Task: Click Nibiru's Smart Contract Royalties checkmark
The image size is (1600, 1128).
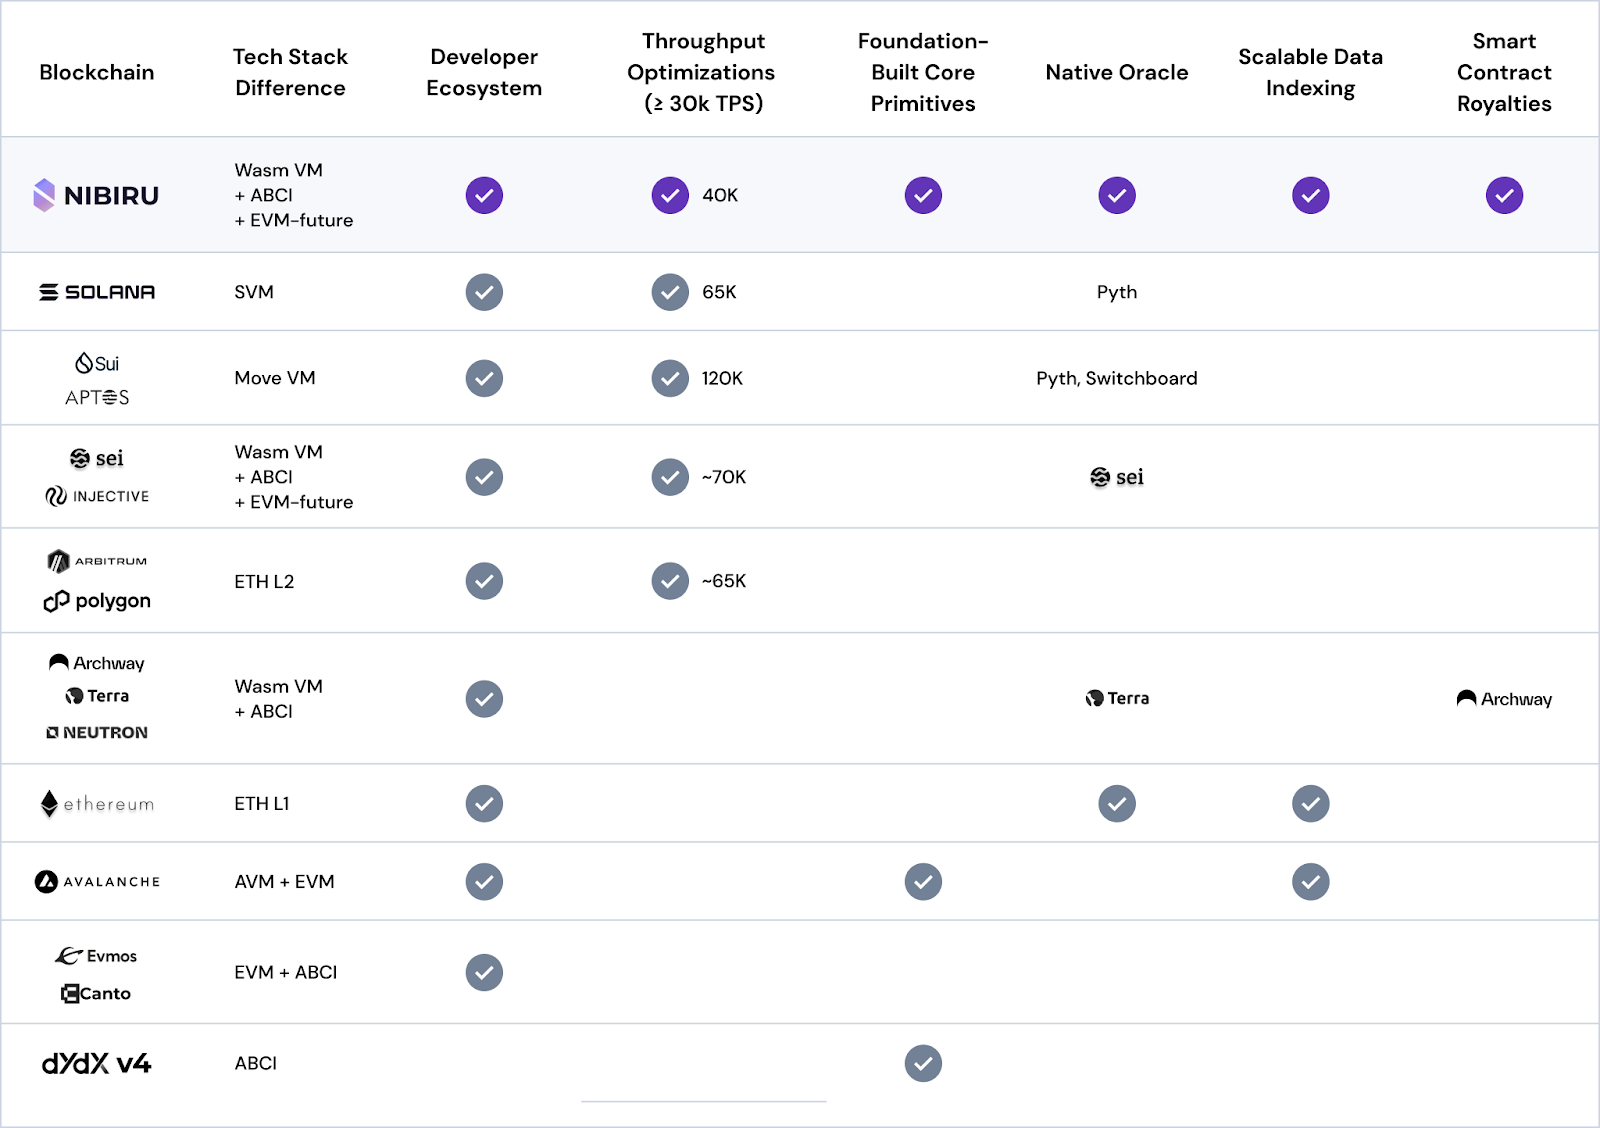Action: (x=1504, y=195)
